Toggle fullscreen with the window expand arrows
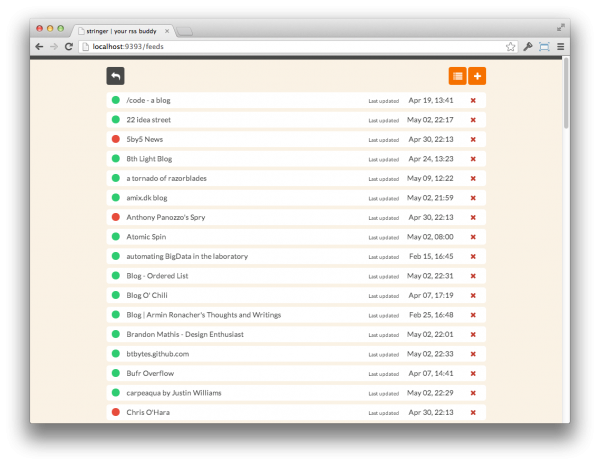This screenshot has width=600, height=465. [x=561, y=28]
